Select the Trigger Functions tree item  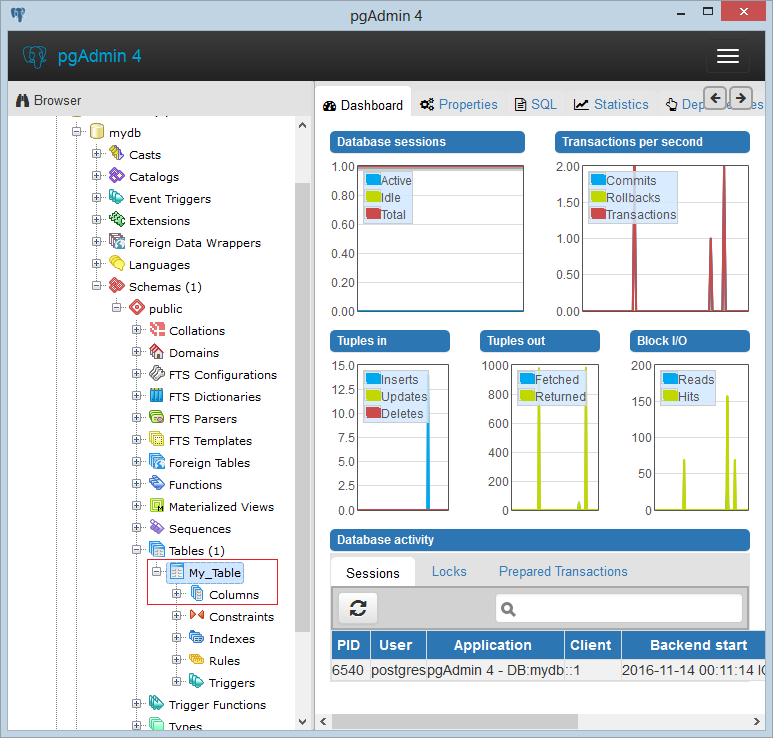coord(217,704)
